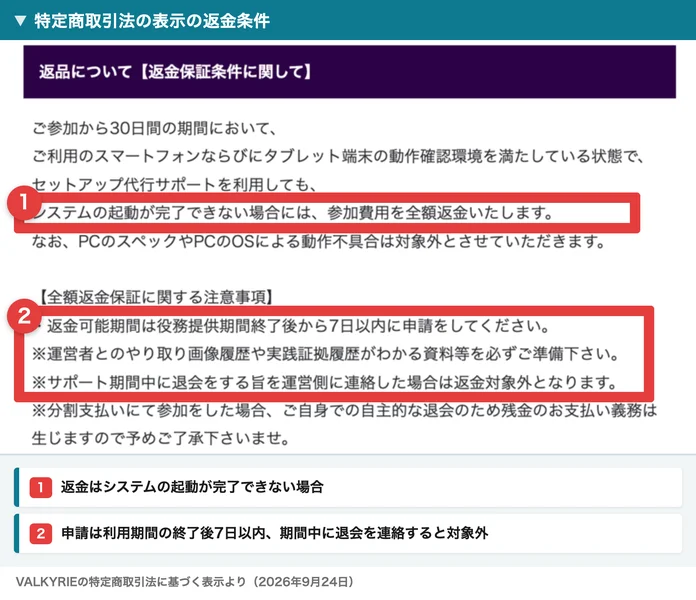The width and height of the screenshot is (696, 600).
Task: Click the line 運営者とのやり取り画像履歴や実践証拠履歴
Action: click(325, 354)
